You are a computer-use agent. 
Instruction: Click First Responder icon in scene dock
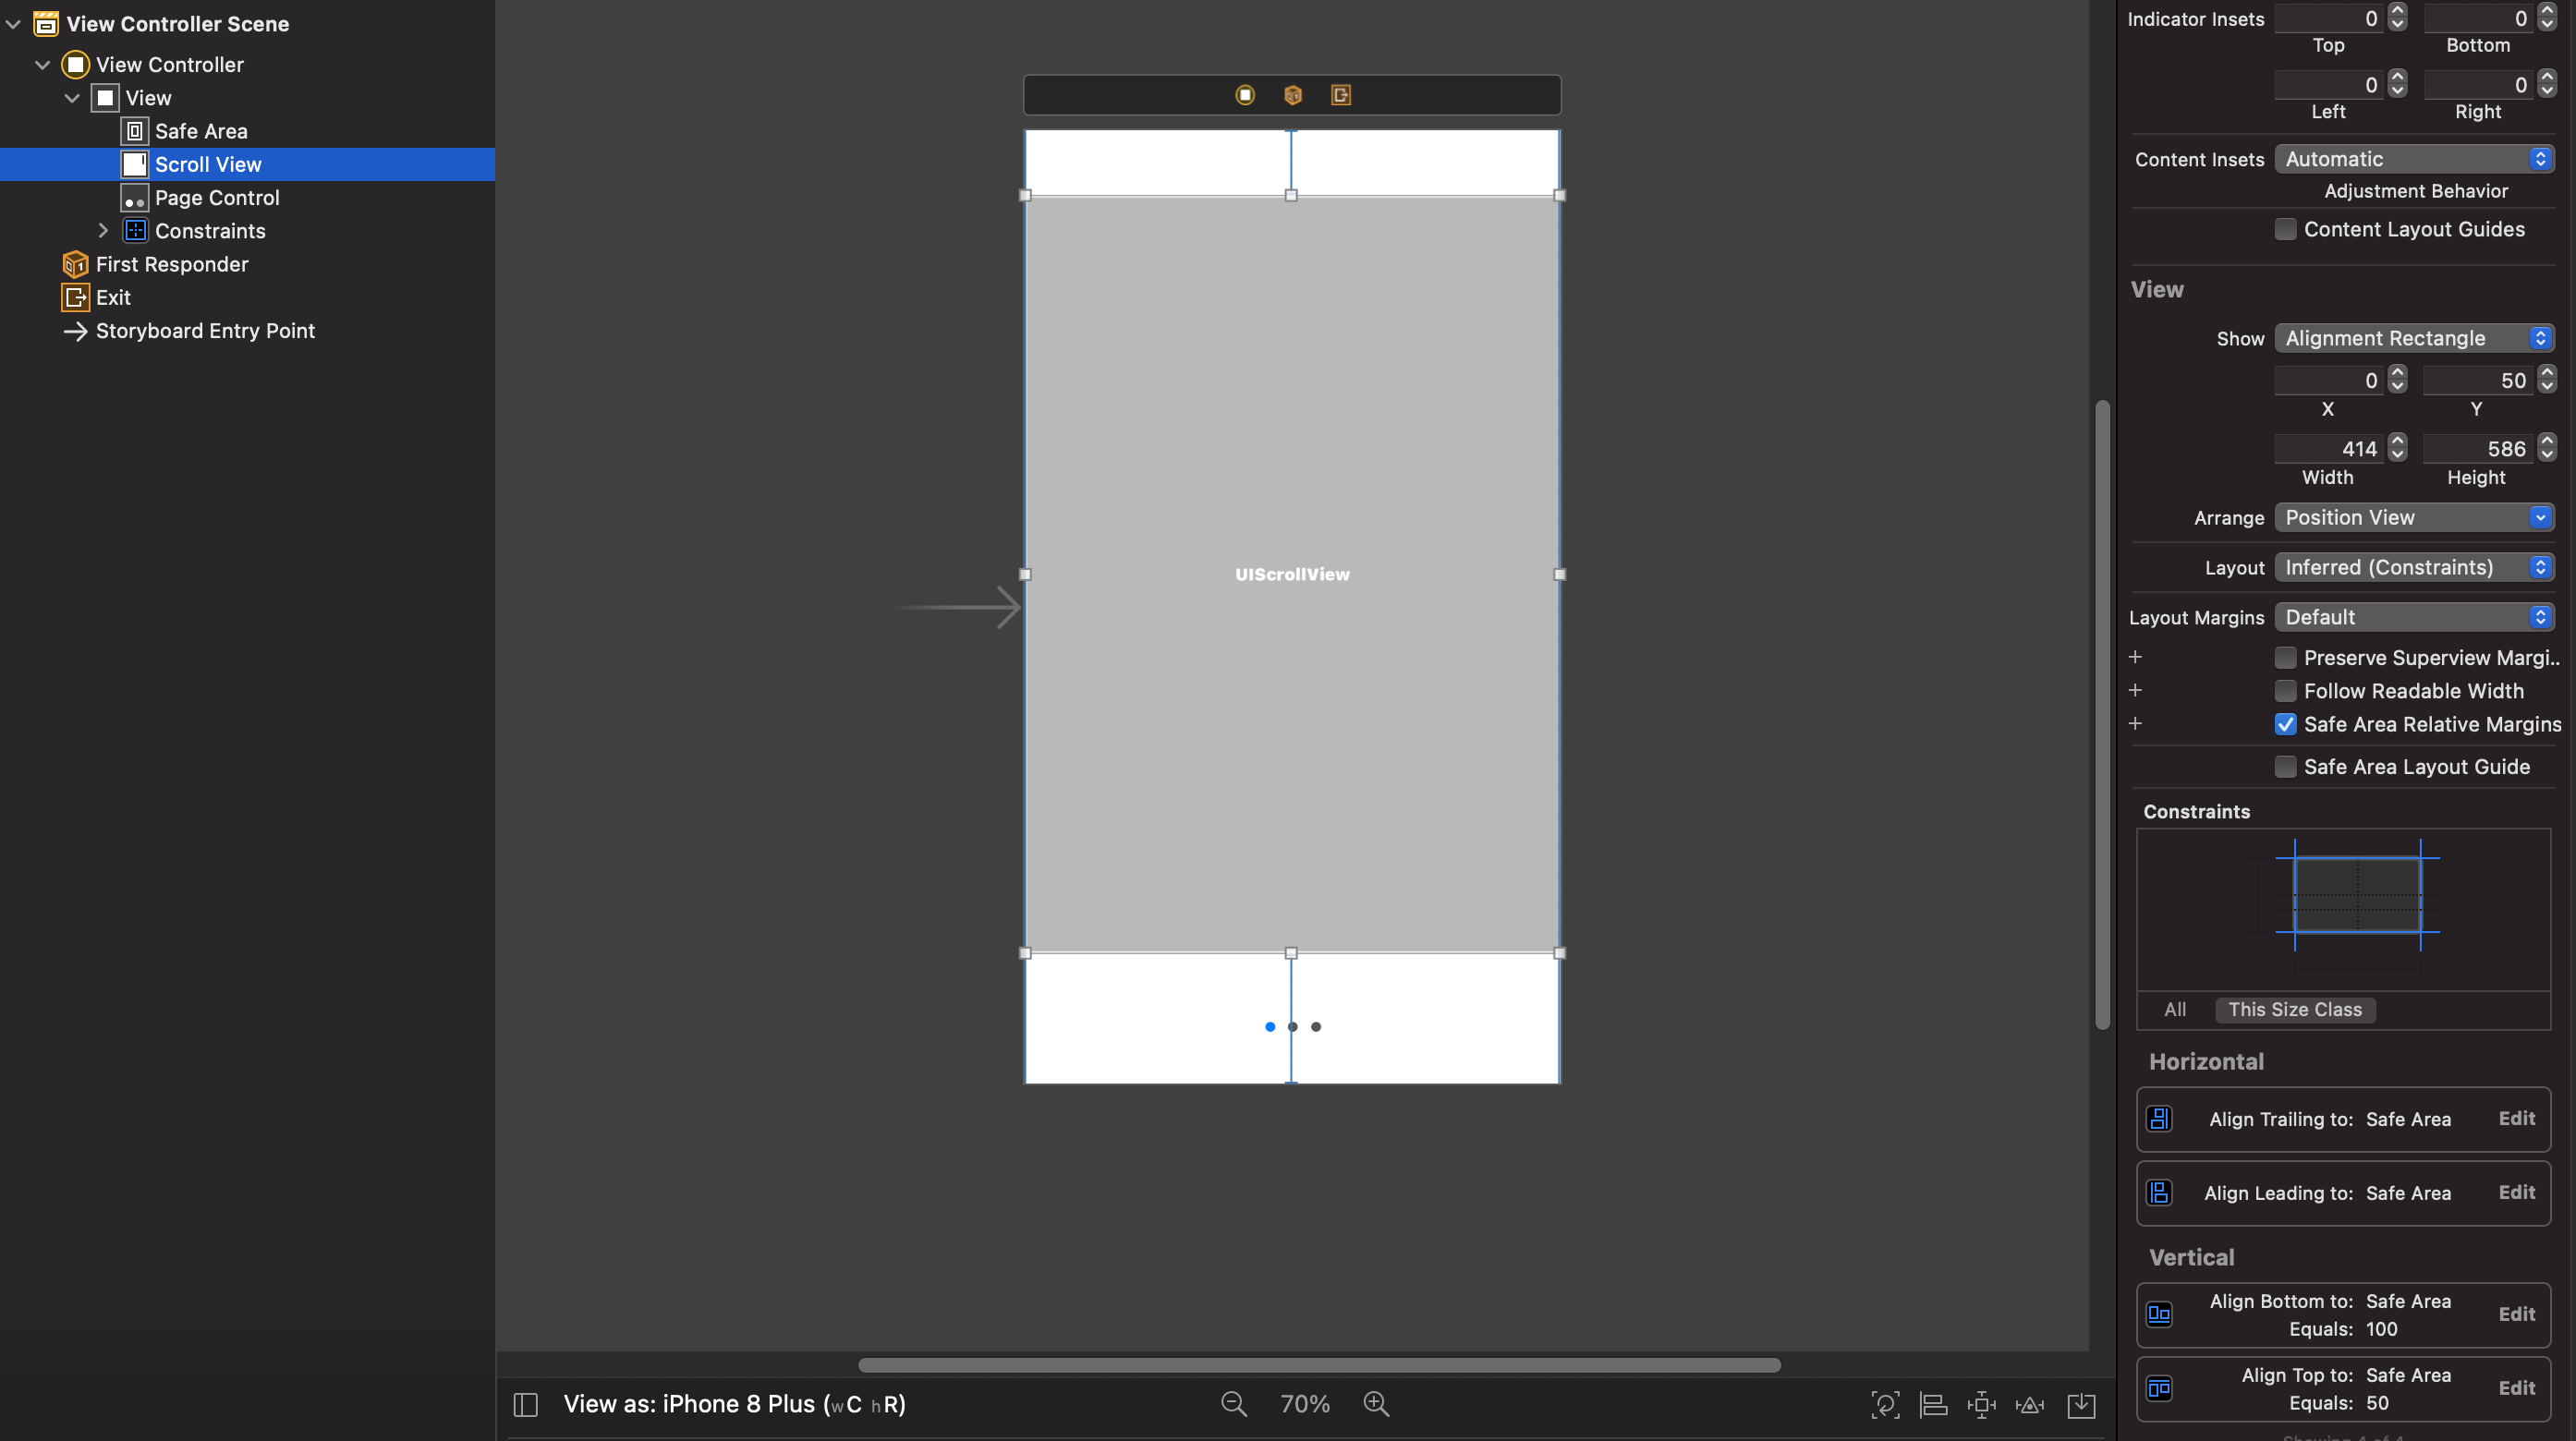[1293, 95]
